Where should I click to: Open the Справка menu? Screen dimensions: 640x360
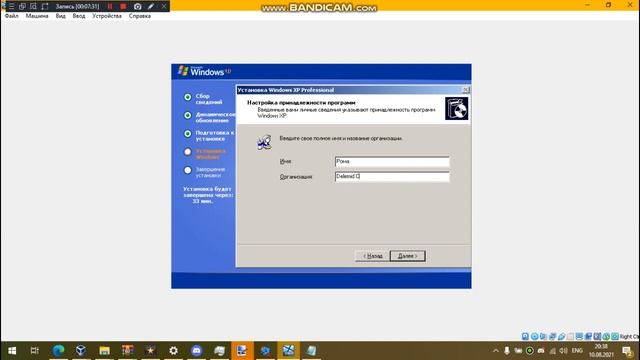pyautogui.click(x=140, y=16)
